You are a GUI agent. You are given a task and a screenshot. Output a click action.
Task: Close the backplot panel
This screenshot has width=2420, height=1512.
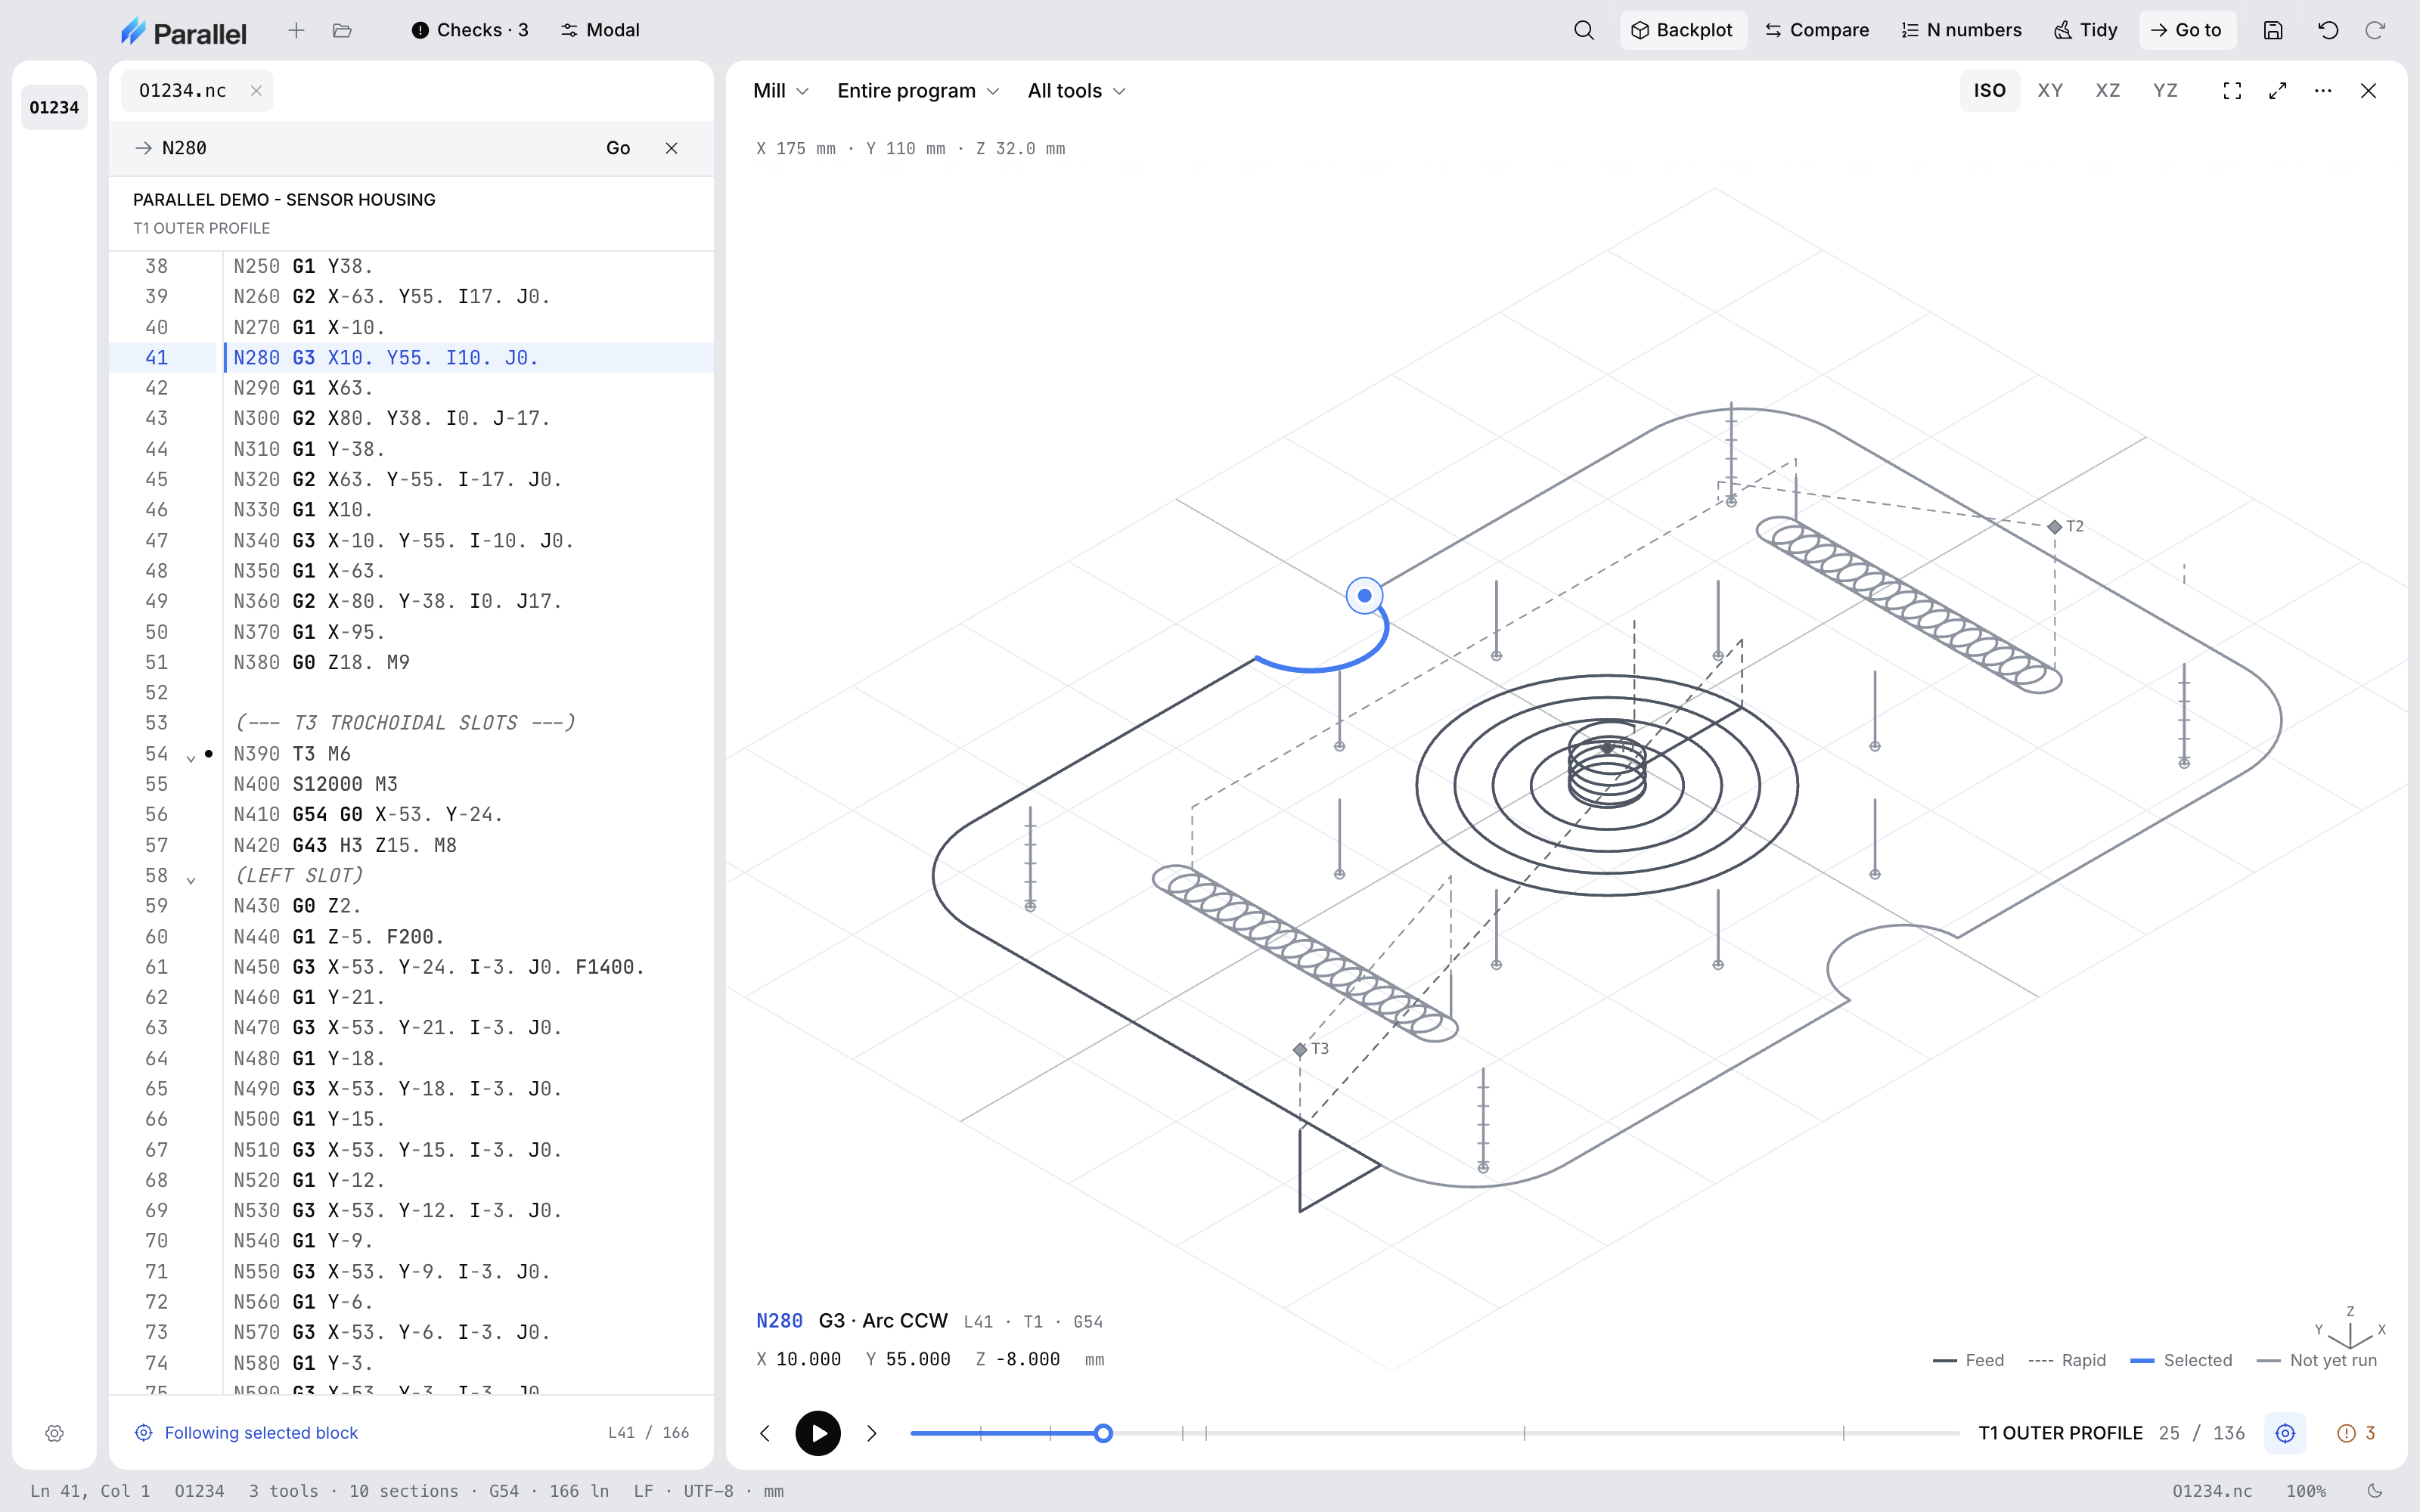2368,91
